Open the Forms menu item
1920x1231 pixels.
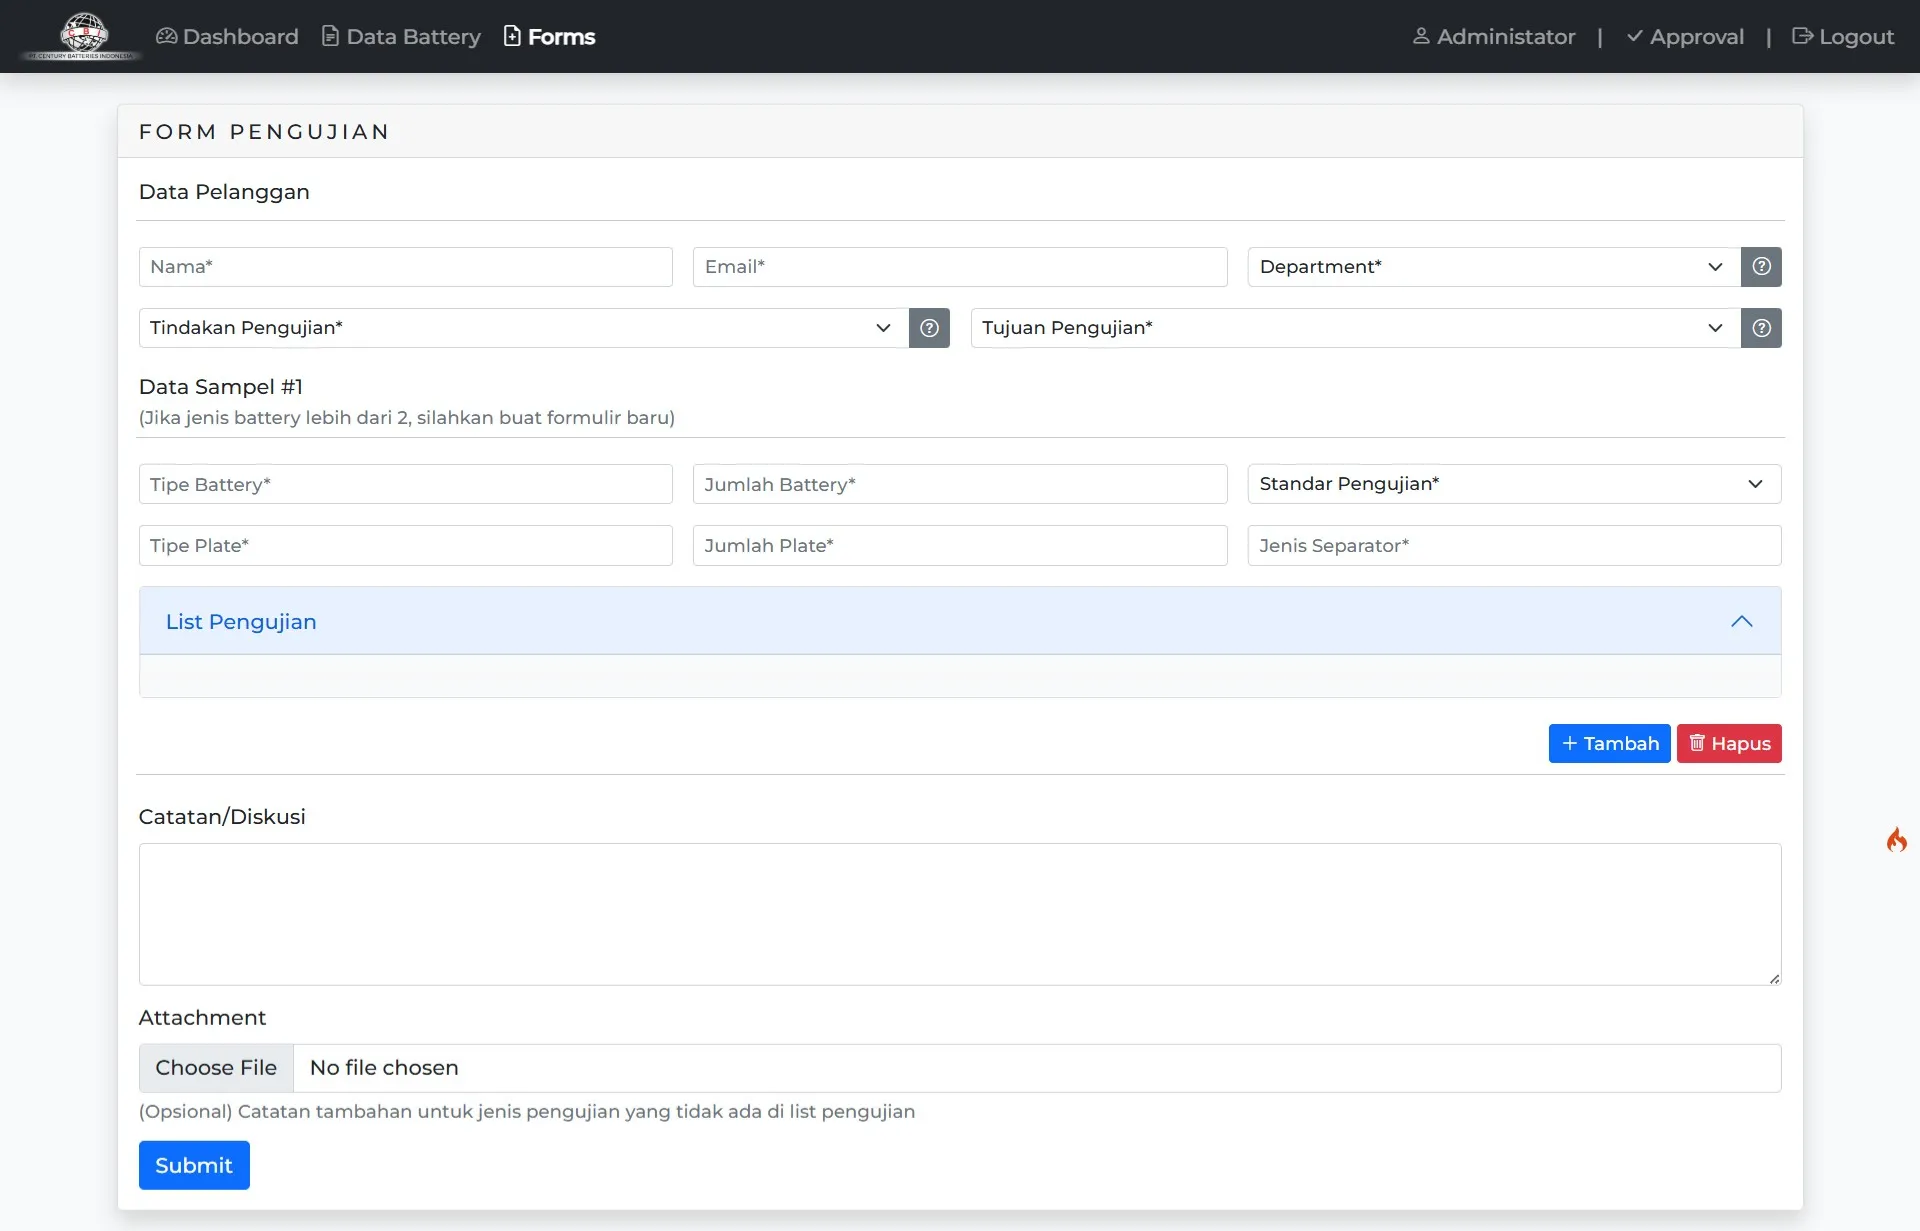(x=549, y=37)
